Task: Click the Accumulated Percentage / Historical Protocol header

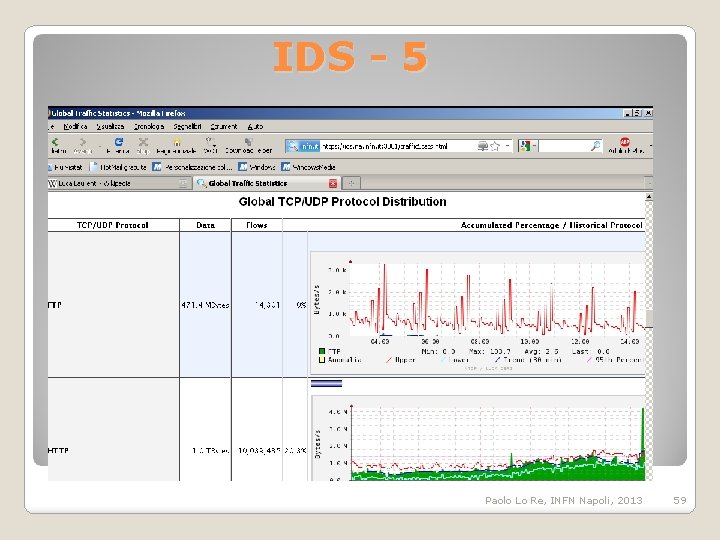Action: point(551,225)
